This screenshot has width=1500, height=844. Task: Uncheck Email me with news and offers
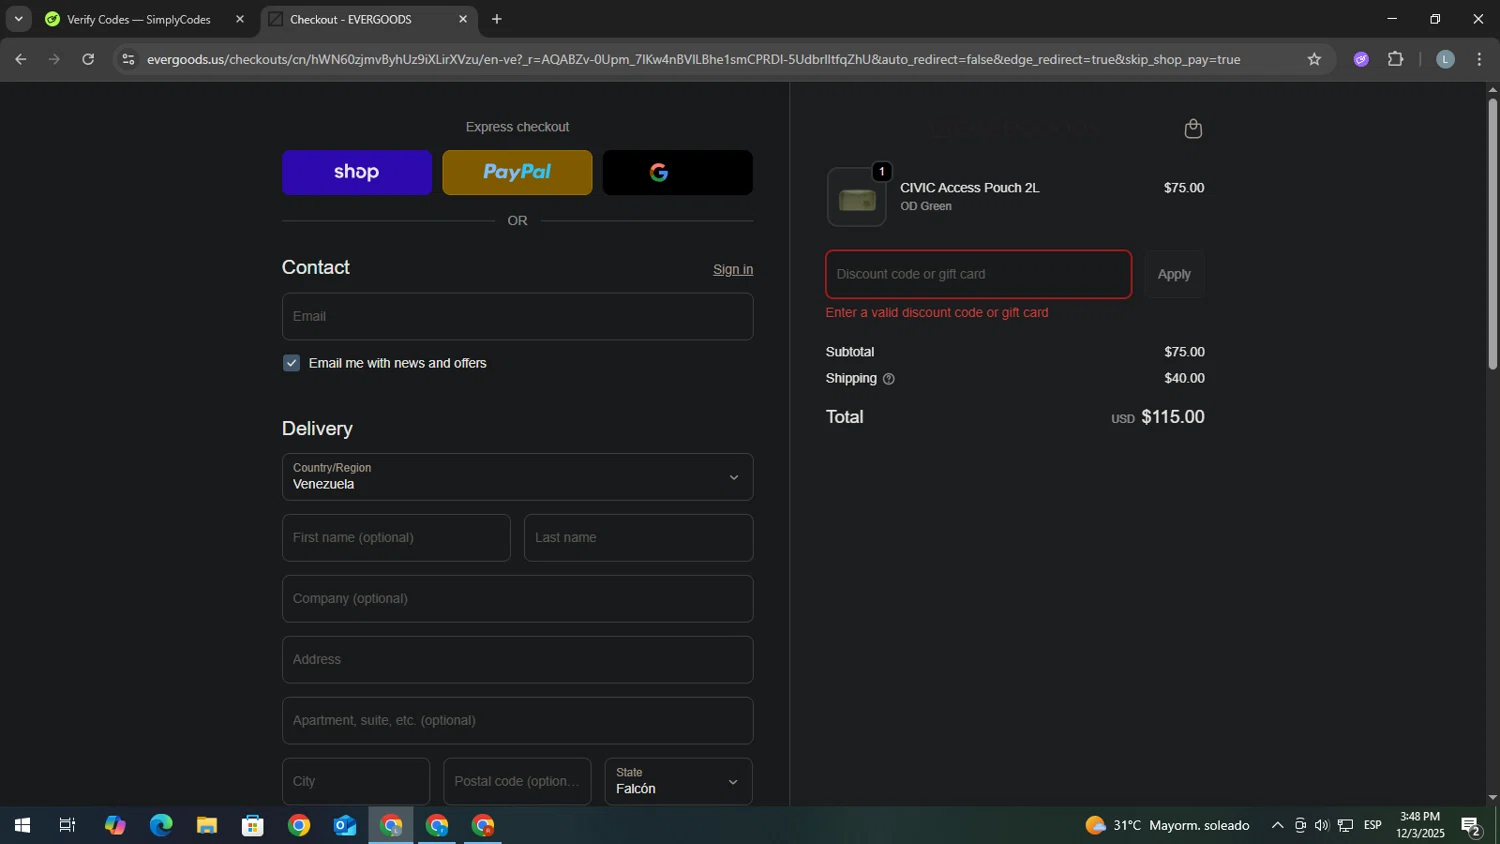pos(291,363)
